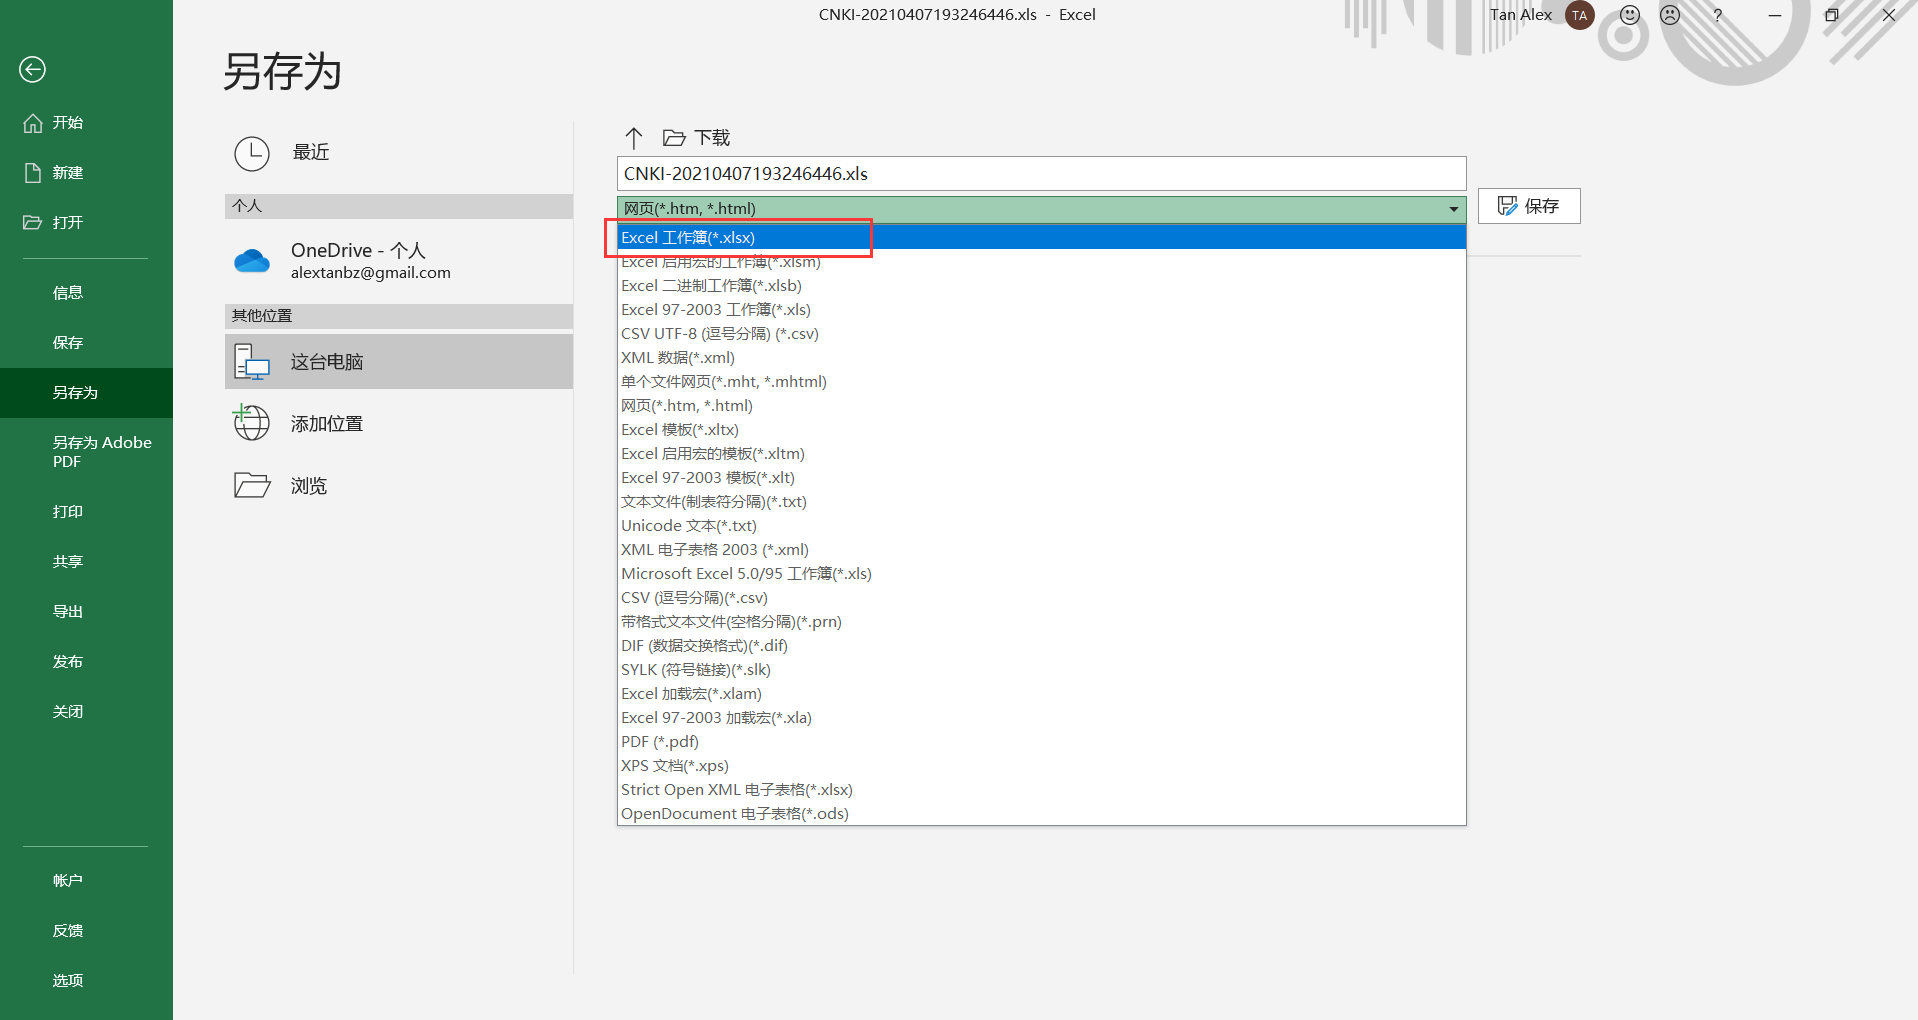1918x1020 pixels.
Task: Click the clock icon for 最近
Action: (252, 154)
